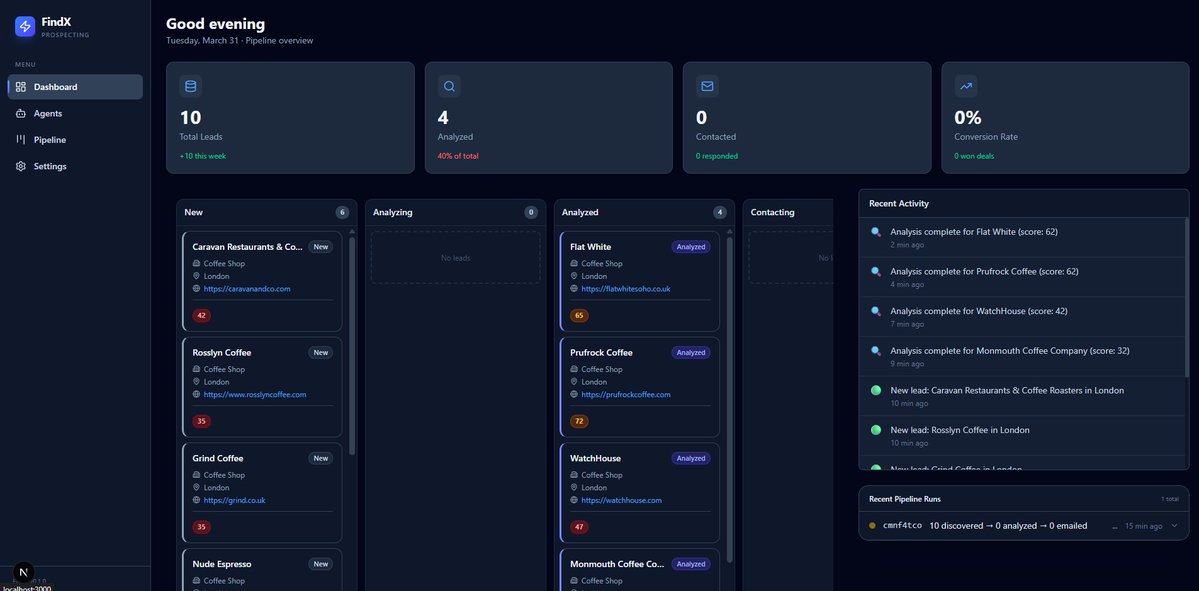Open the Dashboard menu item
The height and width of the screenshot is (591, 1199).
point(75,87)
